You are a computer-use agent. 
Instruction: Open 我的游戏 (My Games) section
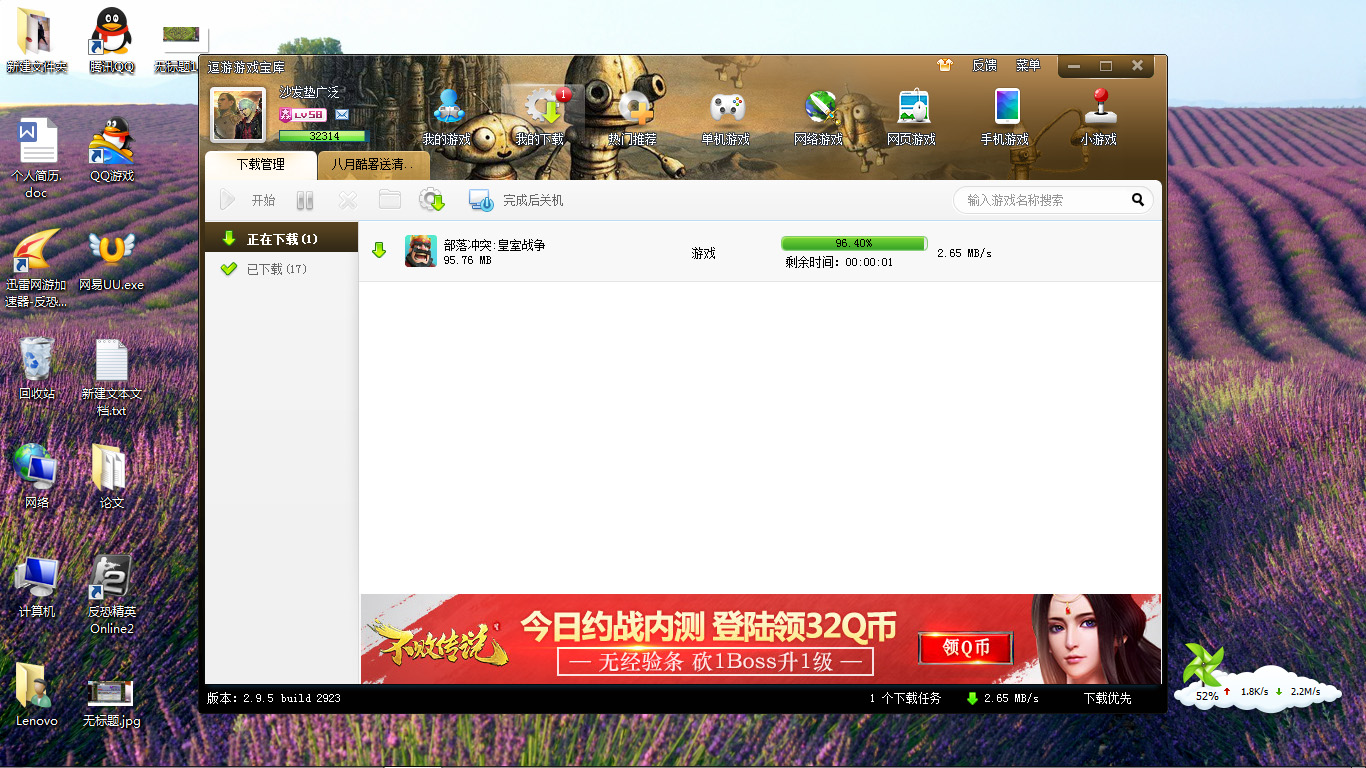point(447,119)
